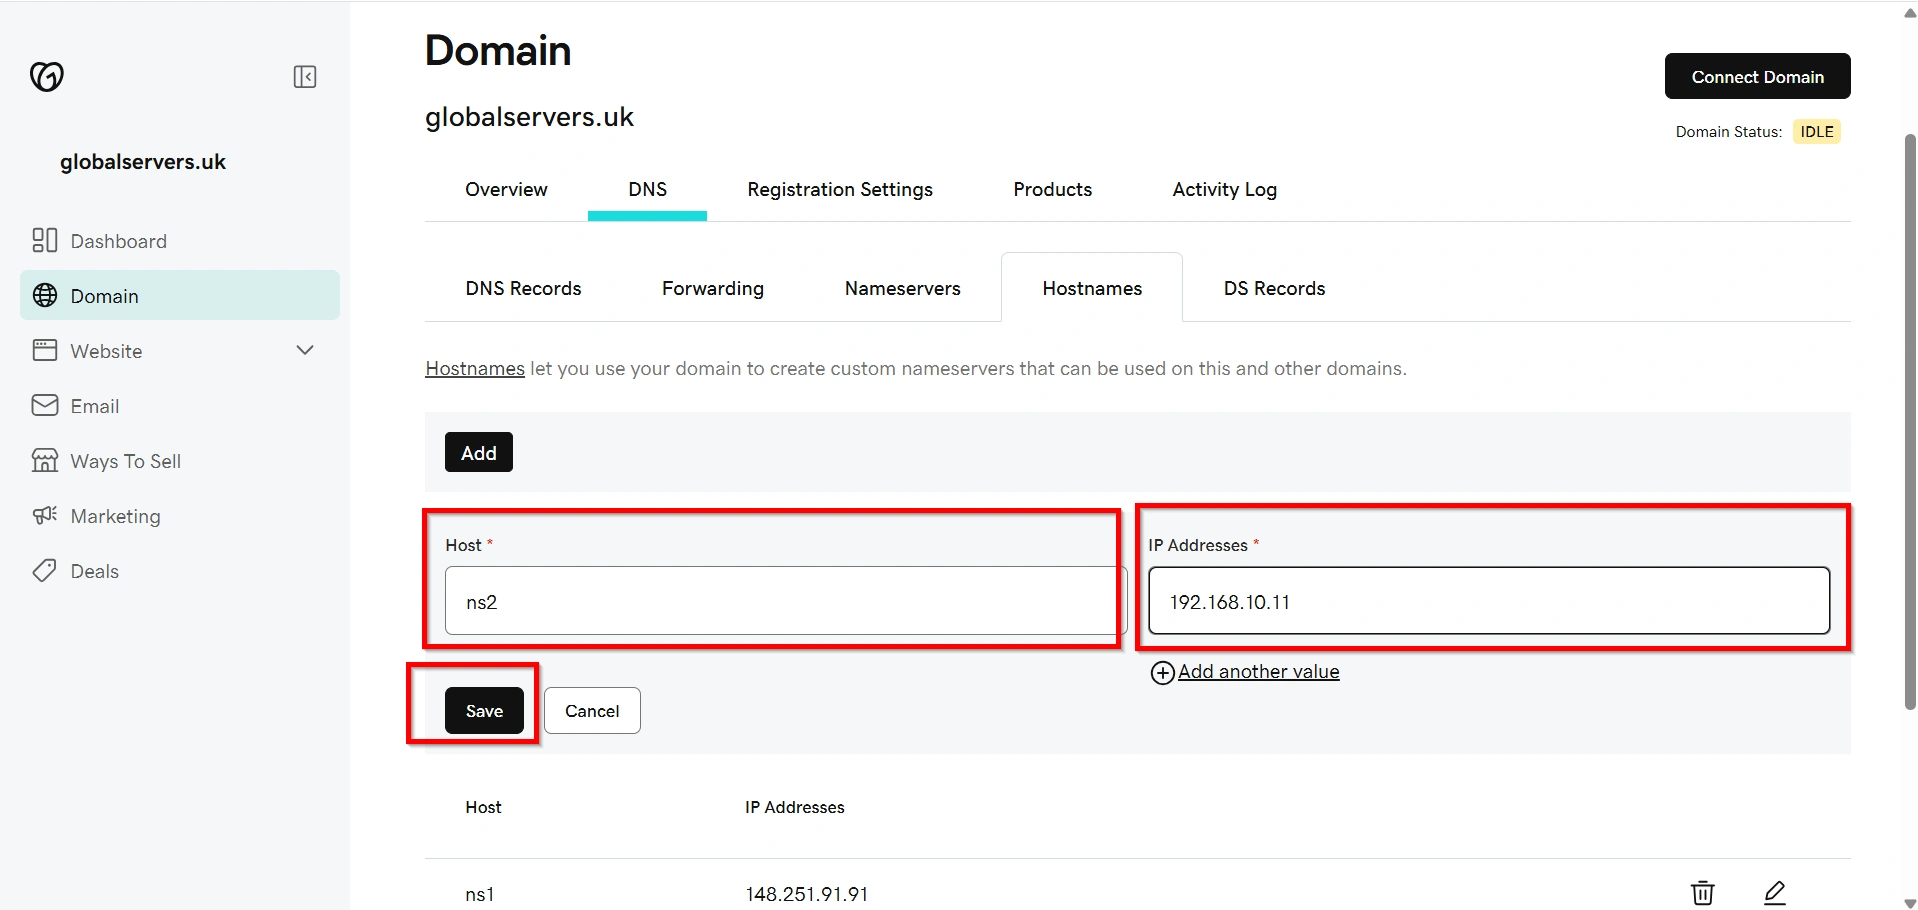
Task: Click the Ways To Sell storefront icon
Action: (x=45, y=460)
